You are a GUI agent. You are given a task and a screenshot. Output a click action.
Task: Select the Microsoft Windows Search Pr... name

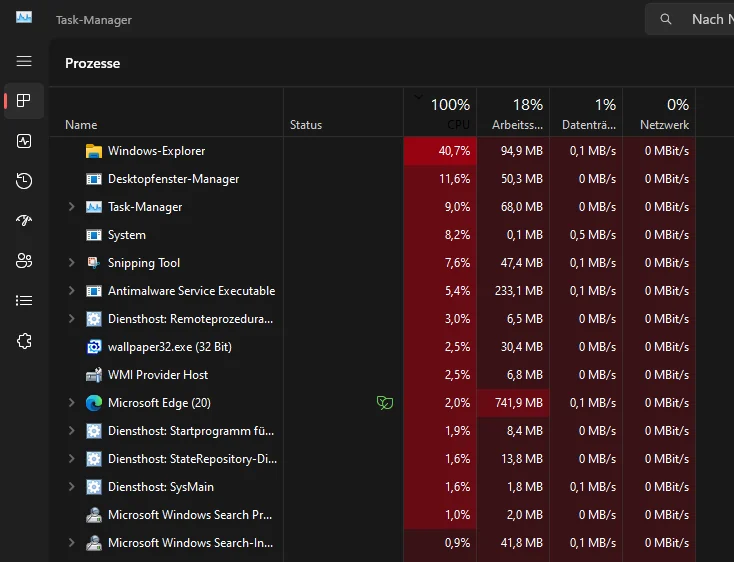point(190,515)
